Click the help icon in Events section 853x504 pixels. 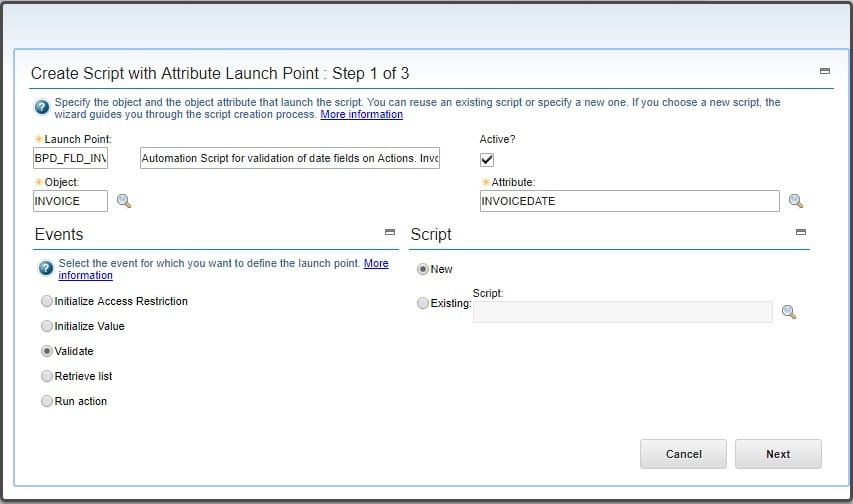(46, 268)
